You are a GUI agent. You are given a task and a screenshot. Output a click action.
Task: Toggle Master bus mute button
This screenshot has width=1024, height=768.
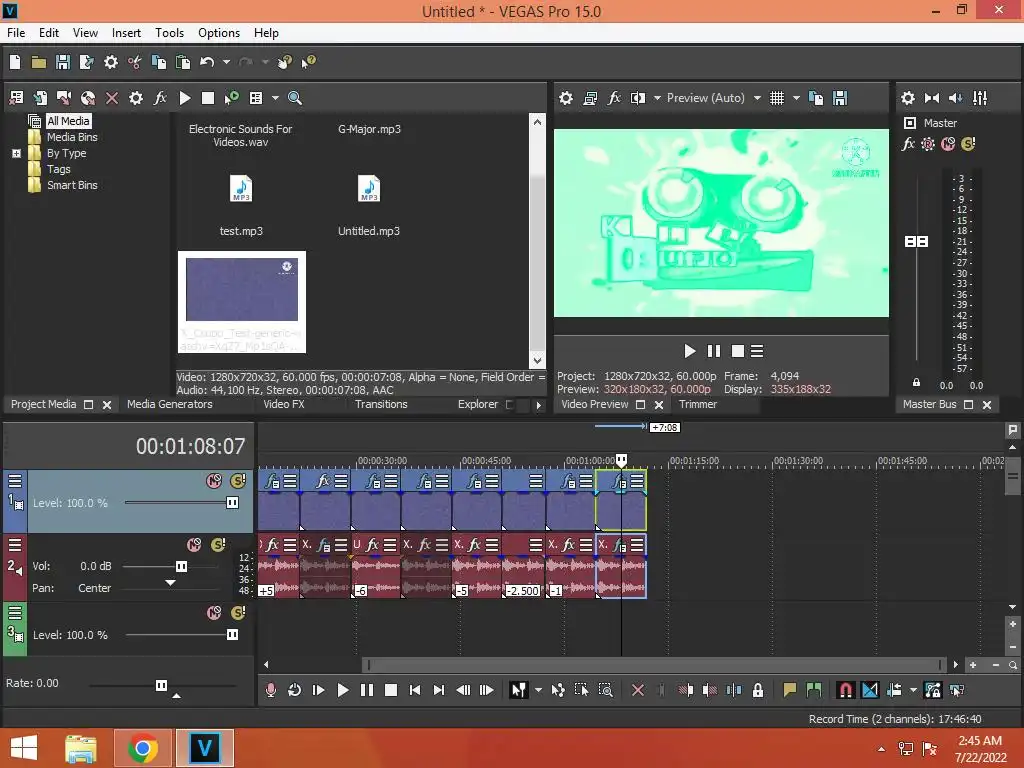pos(948,144)
